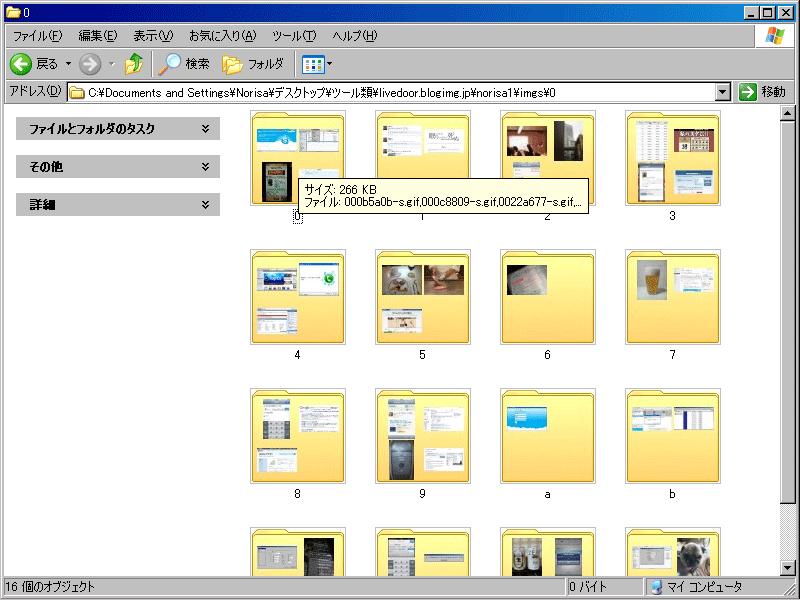Click the vertical scrollbar down arrow
Image resolution: width=800 pixels, height=600 pixels.
pyautogui.click(x=787, y=567)
